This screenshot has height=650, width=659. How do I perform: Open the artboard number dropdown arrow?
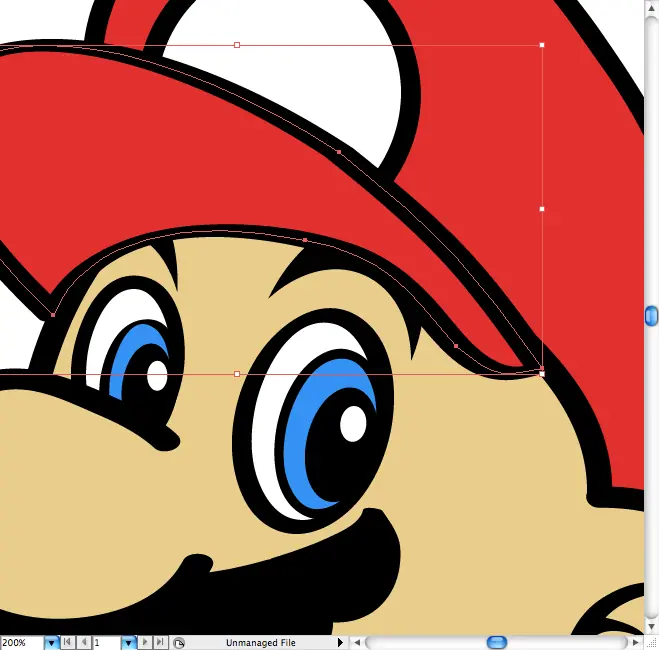click(129, 642)
